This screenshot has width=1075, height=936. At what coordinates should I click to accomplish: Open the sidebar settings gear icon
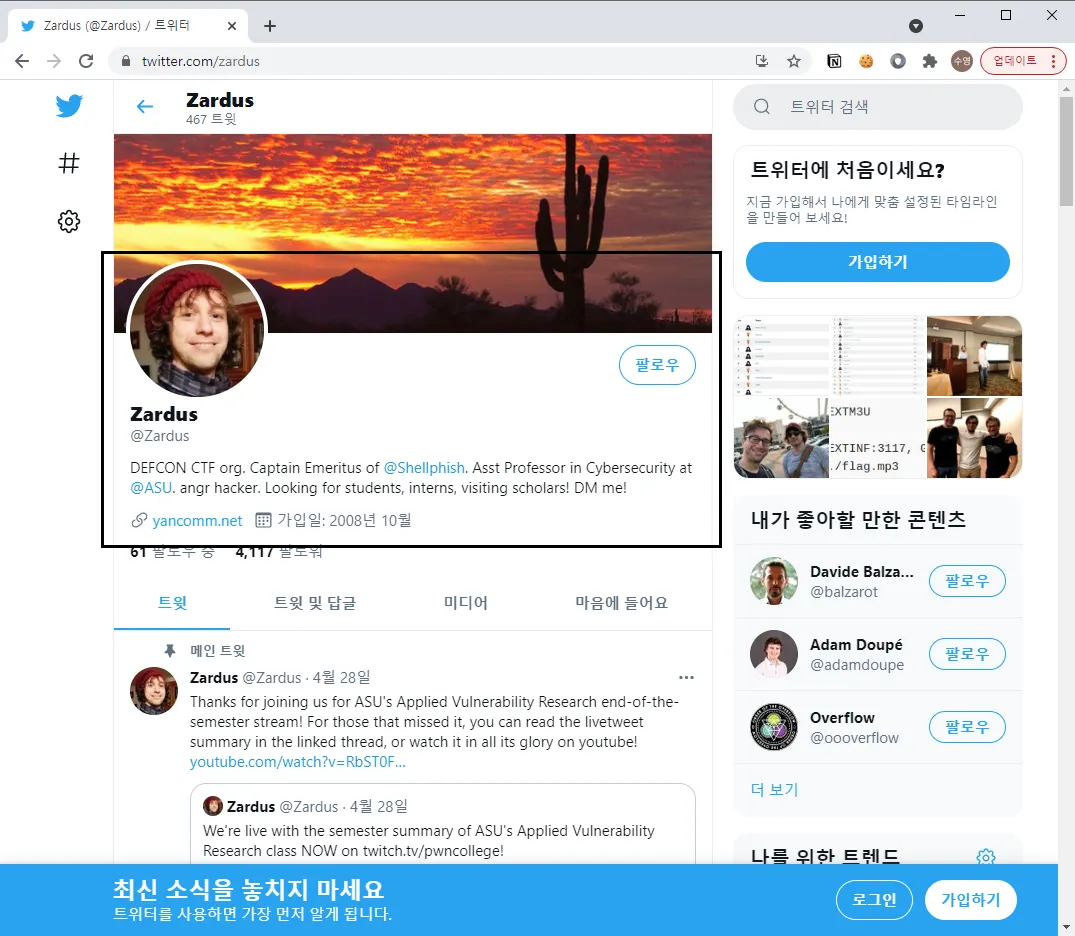click(x=69, y=221)
